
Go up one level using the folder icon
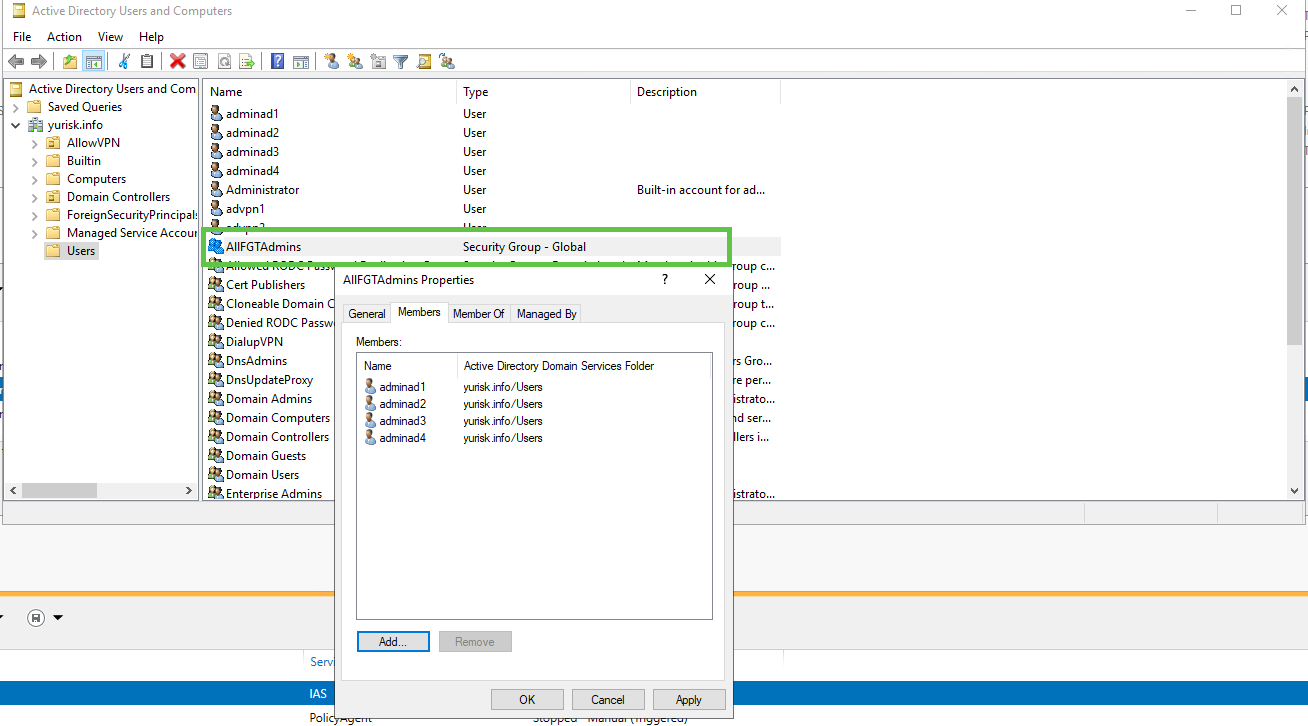[x=70, y=62]
